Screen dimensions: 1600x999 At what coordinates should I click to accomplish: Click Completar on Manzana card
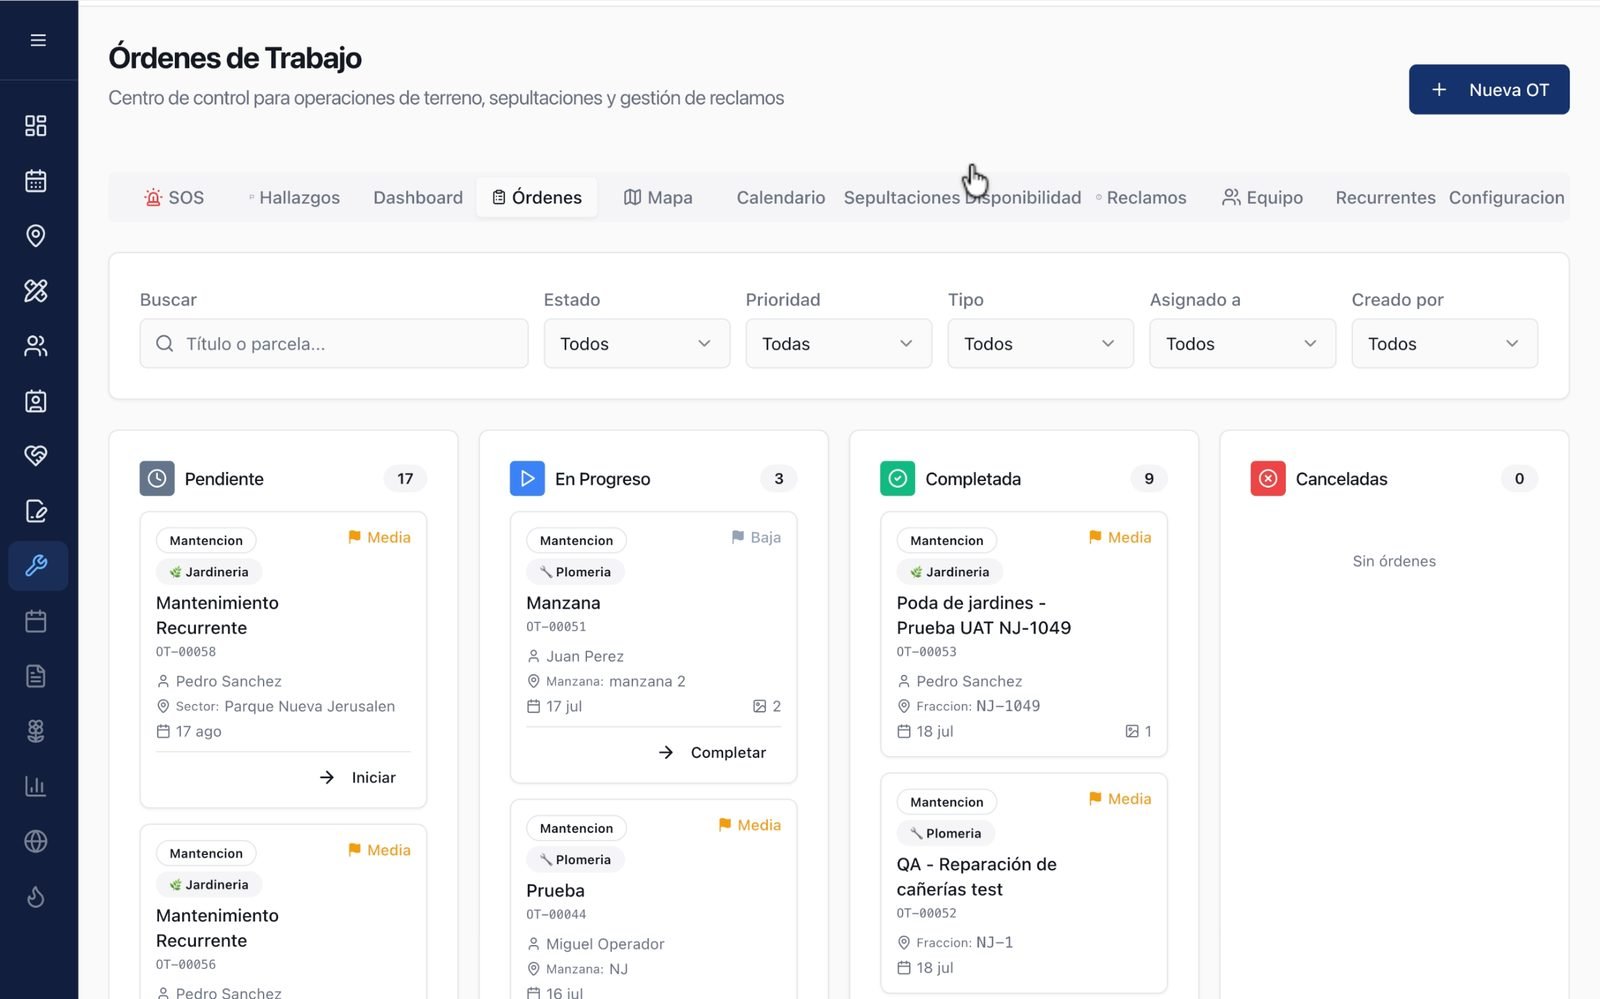(712, 753)
